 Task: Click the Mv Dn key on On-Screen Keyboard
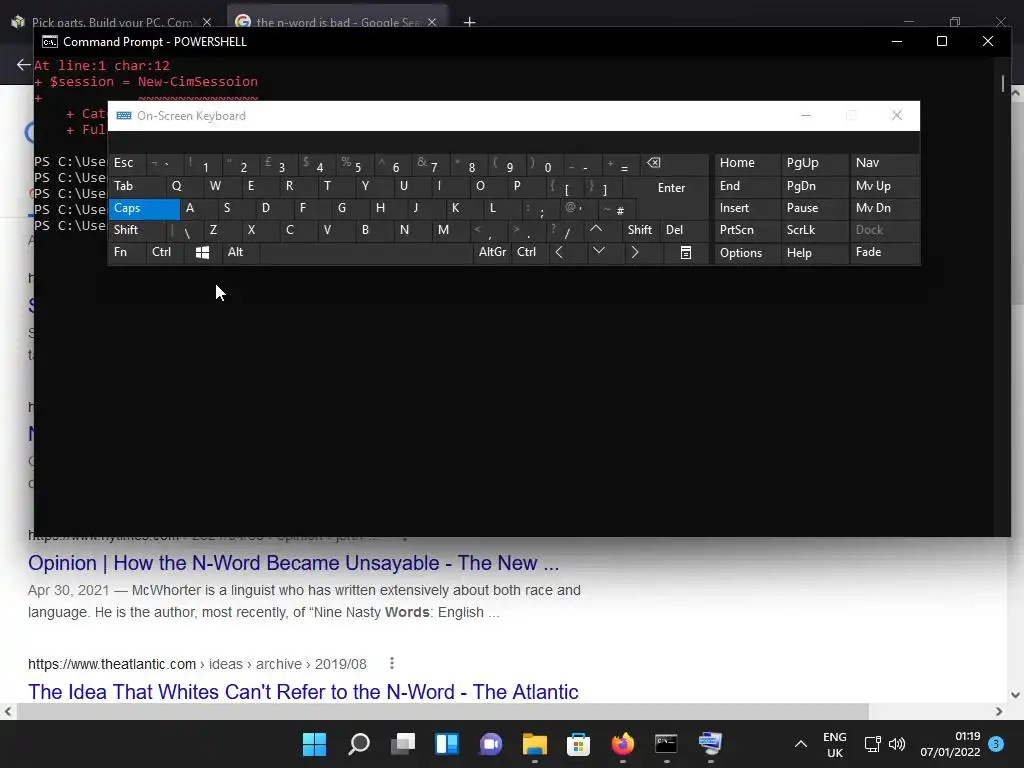coord(884,208)
